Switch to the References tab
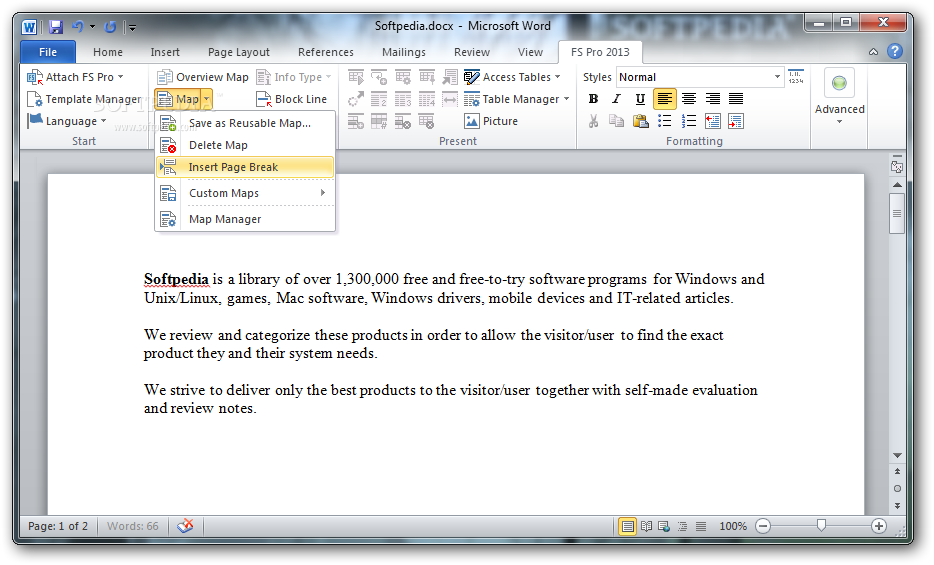Viewport: 934px width, 565px height. tap(326, 52)
